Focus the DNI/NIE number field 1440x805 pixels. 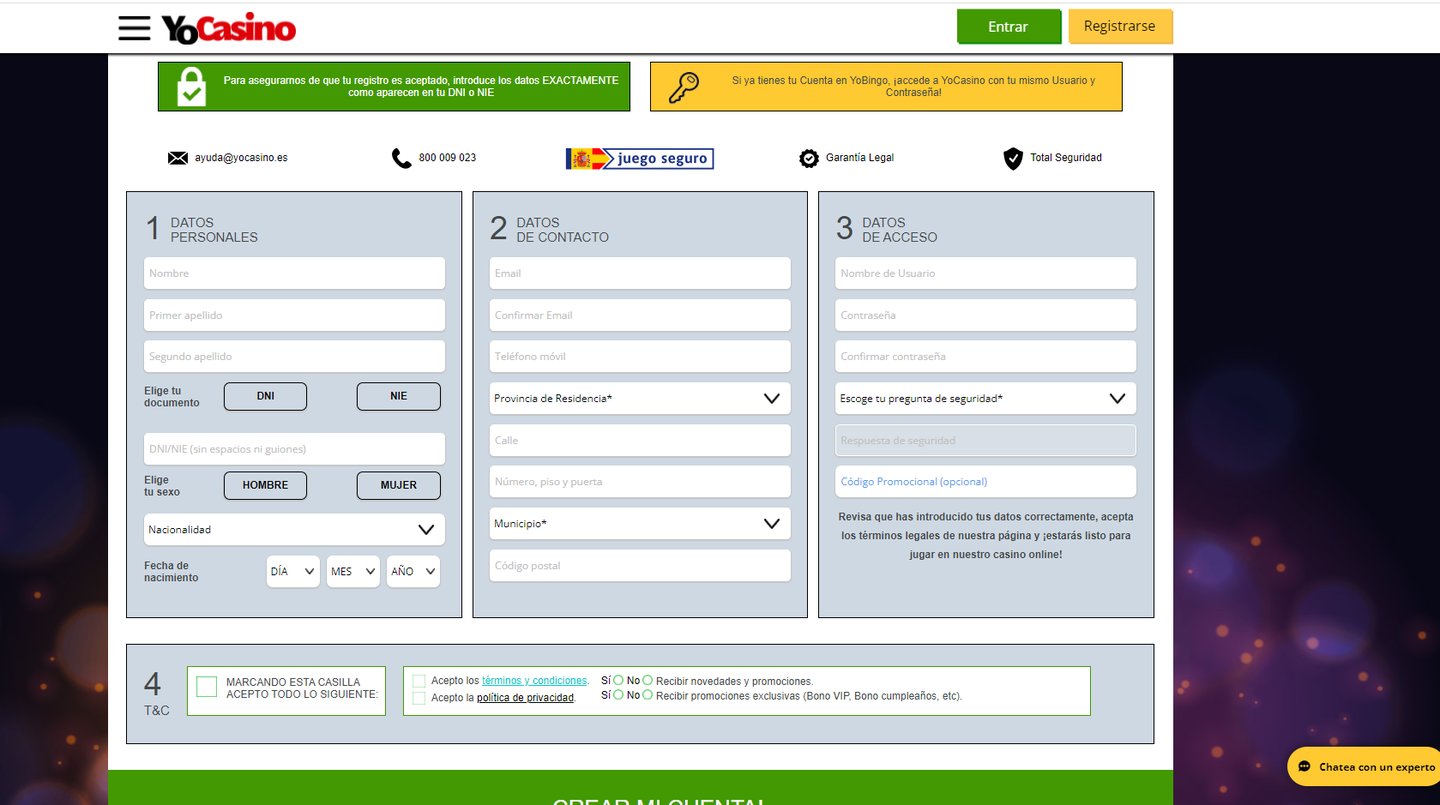point(294,449)
